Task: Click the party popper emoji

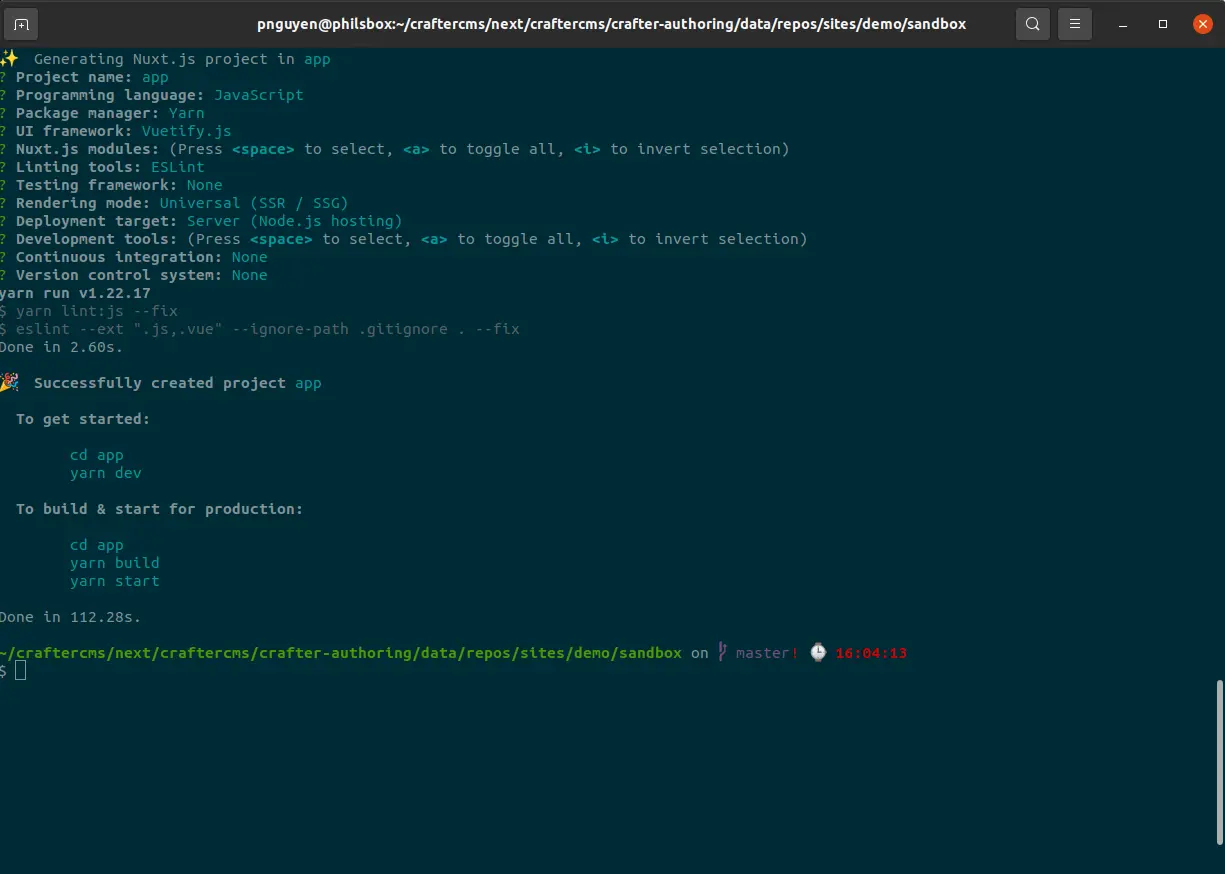Action: coord(9,383)
